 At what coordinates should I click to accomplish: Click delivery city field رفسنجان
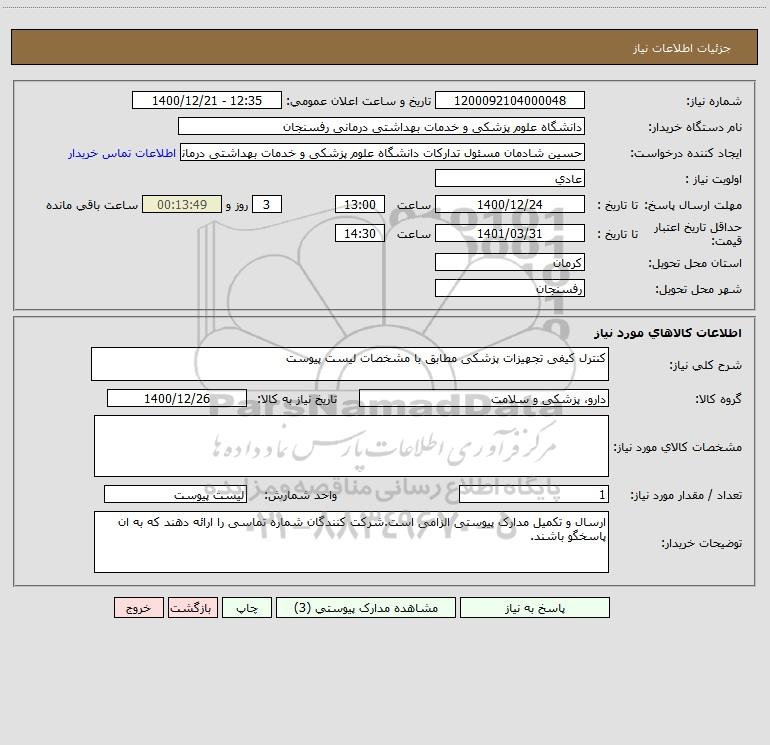[x=510, y=288]
